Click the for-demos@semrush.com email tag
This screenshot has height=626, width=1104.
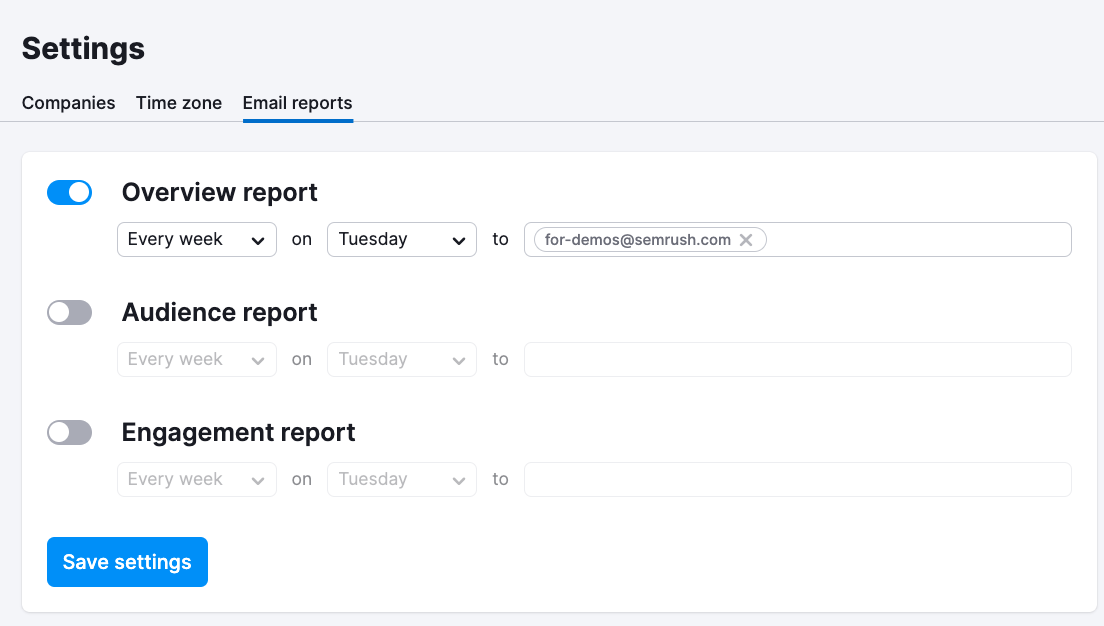637,240
